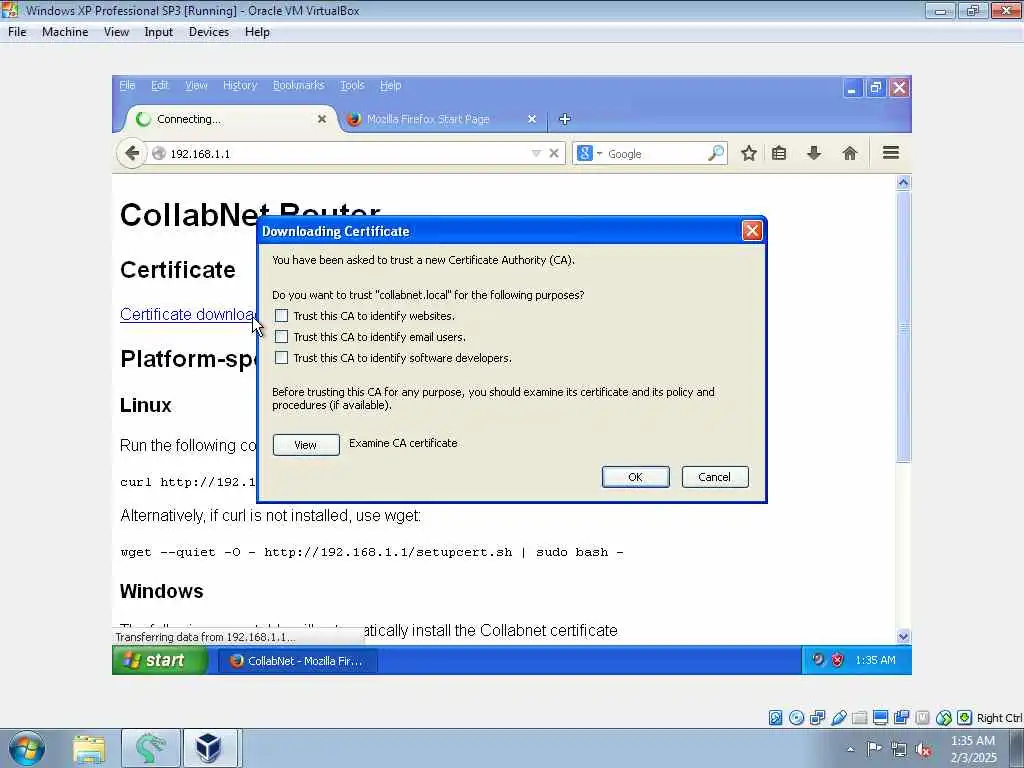The width and height of the screenshot is (1024, 768).
Task: Open the VirtualBox Input menu
Action: tap(159, 32)
